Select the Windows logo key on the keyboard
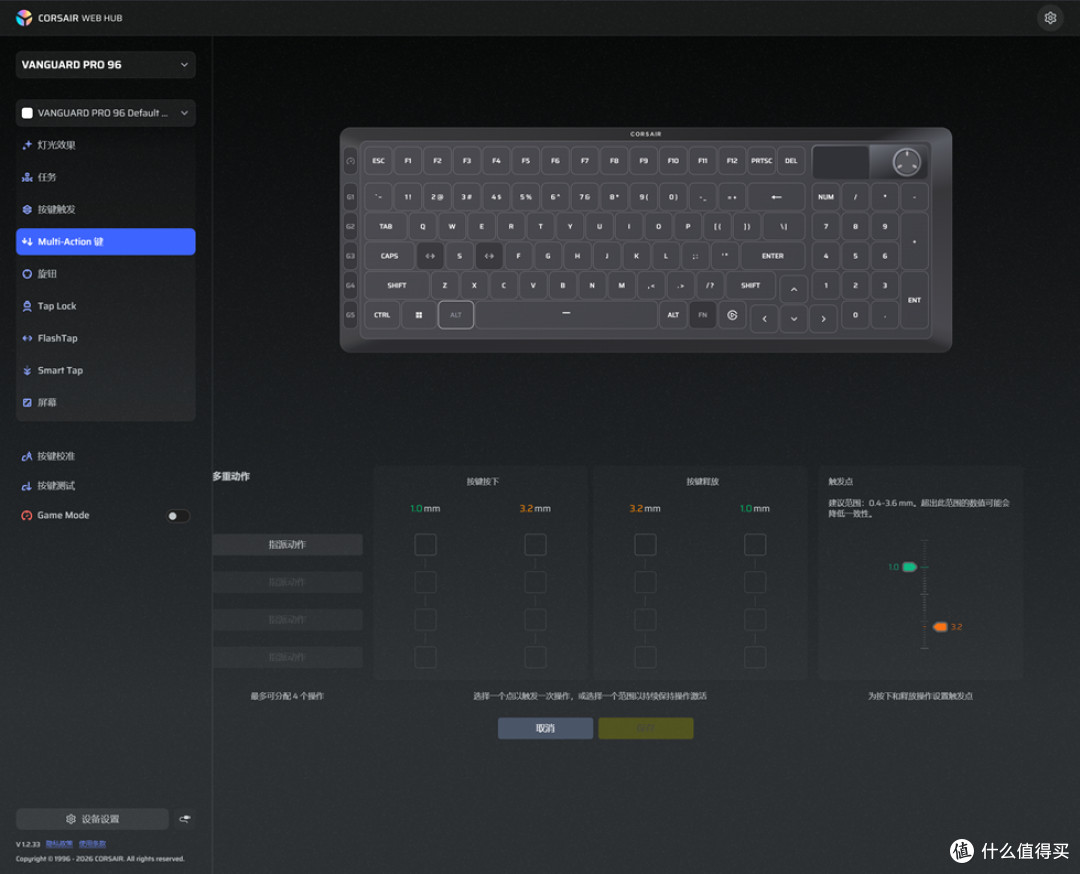This screenshot has width=1080, height=874. point(419,315)
